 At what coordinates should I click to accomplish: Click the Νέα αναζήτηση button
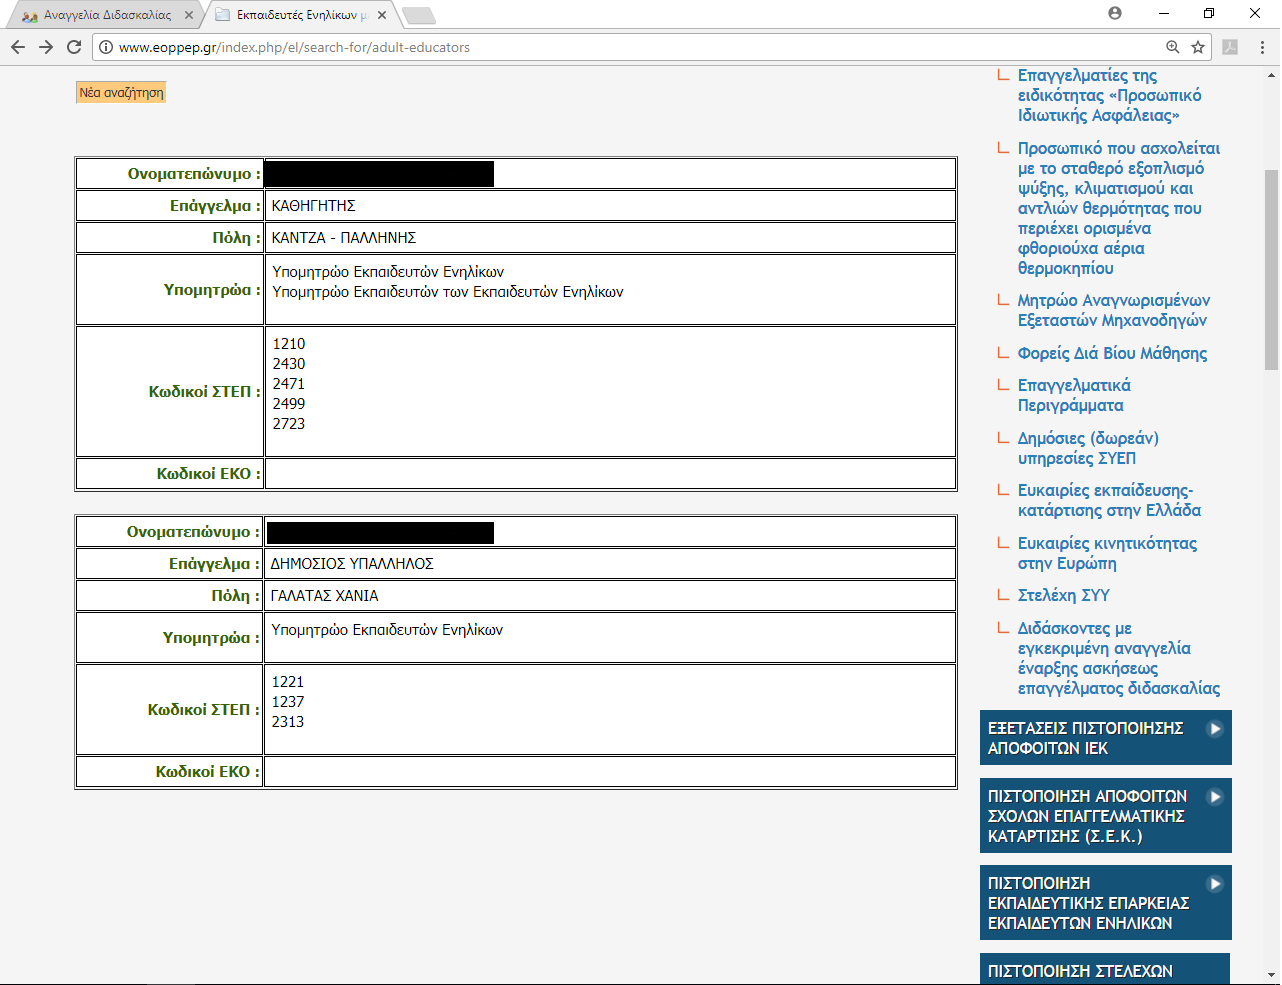tap(121, 93)
